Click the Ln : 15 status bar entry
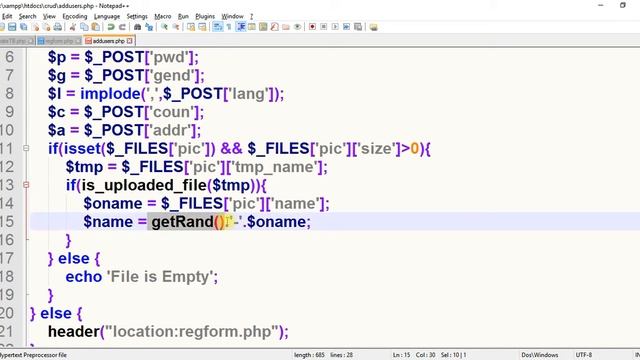The height and width of the screenshot is (360, 640). click(x=402, y=355)
